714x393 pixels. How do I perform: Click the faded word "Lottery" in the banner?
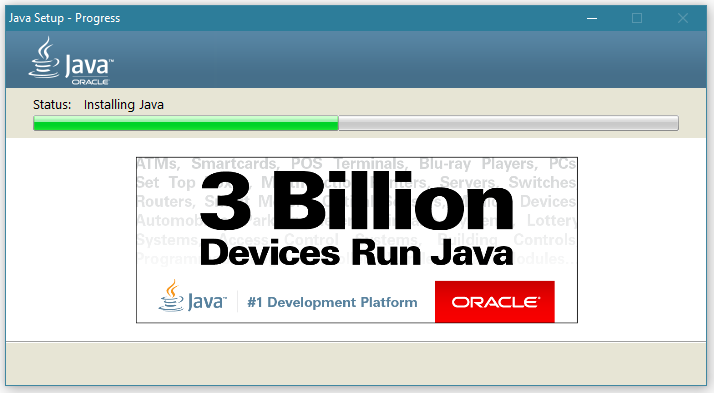pos(551,220)
